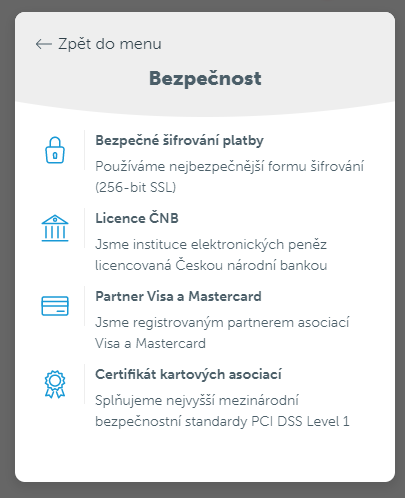Click the 'Používáme nejbezpečnější formu šifrování' text
Image resolution: width=405 pixels, height=498 pixels.
[x=229, y=166]
